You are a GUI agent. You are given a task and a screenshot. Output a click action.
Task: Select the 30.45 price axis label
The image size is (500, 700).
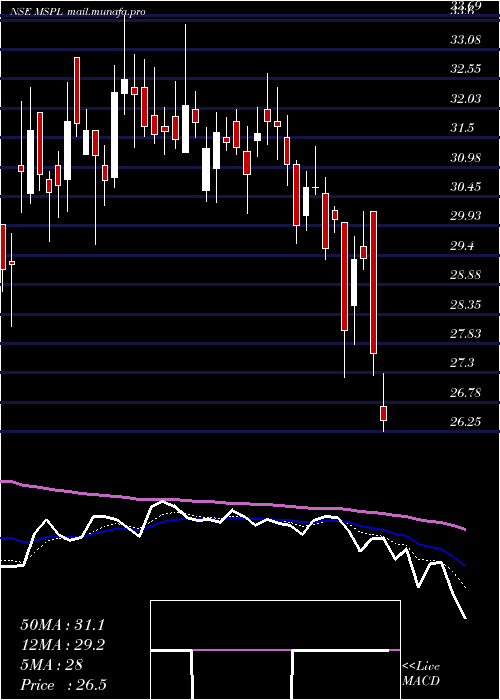[466, 187]
